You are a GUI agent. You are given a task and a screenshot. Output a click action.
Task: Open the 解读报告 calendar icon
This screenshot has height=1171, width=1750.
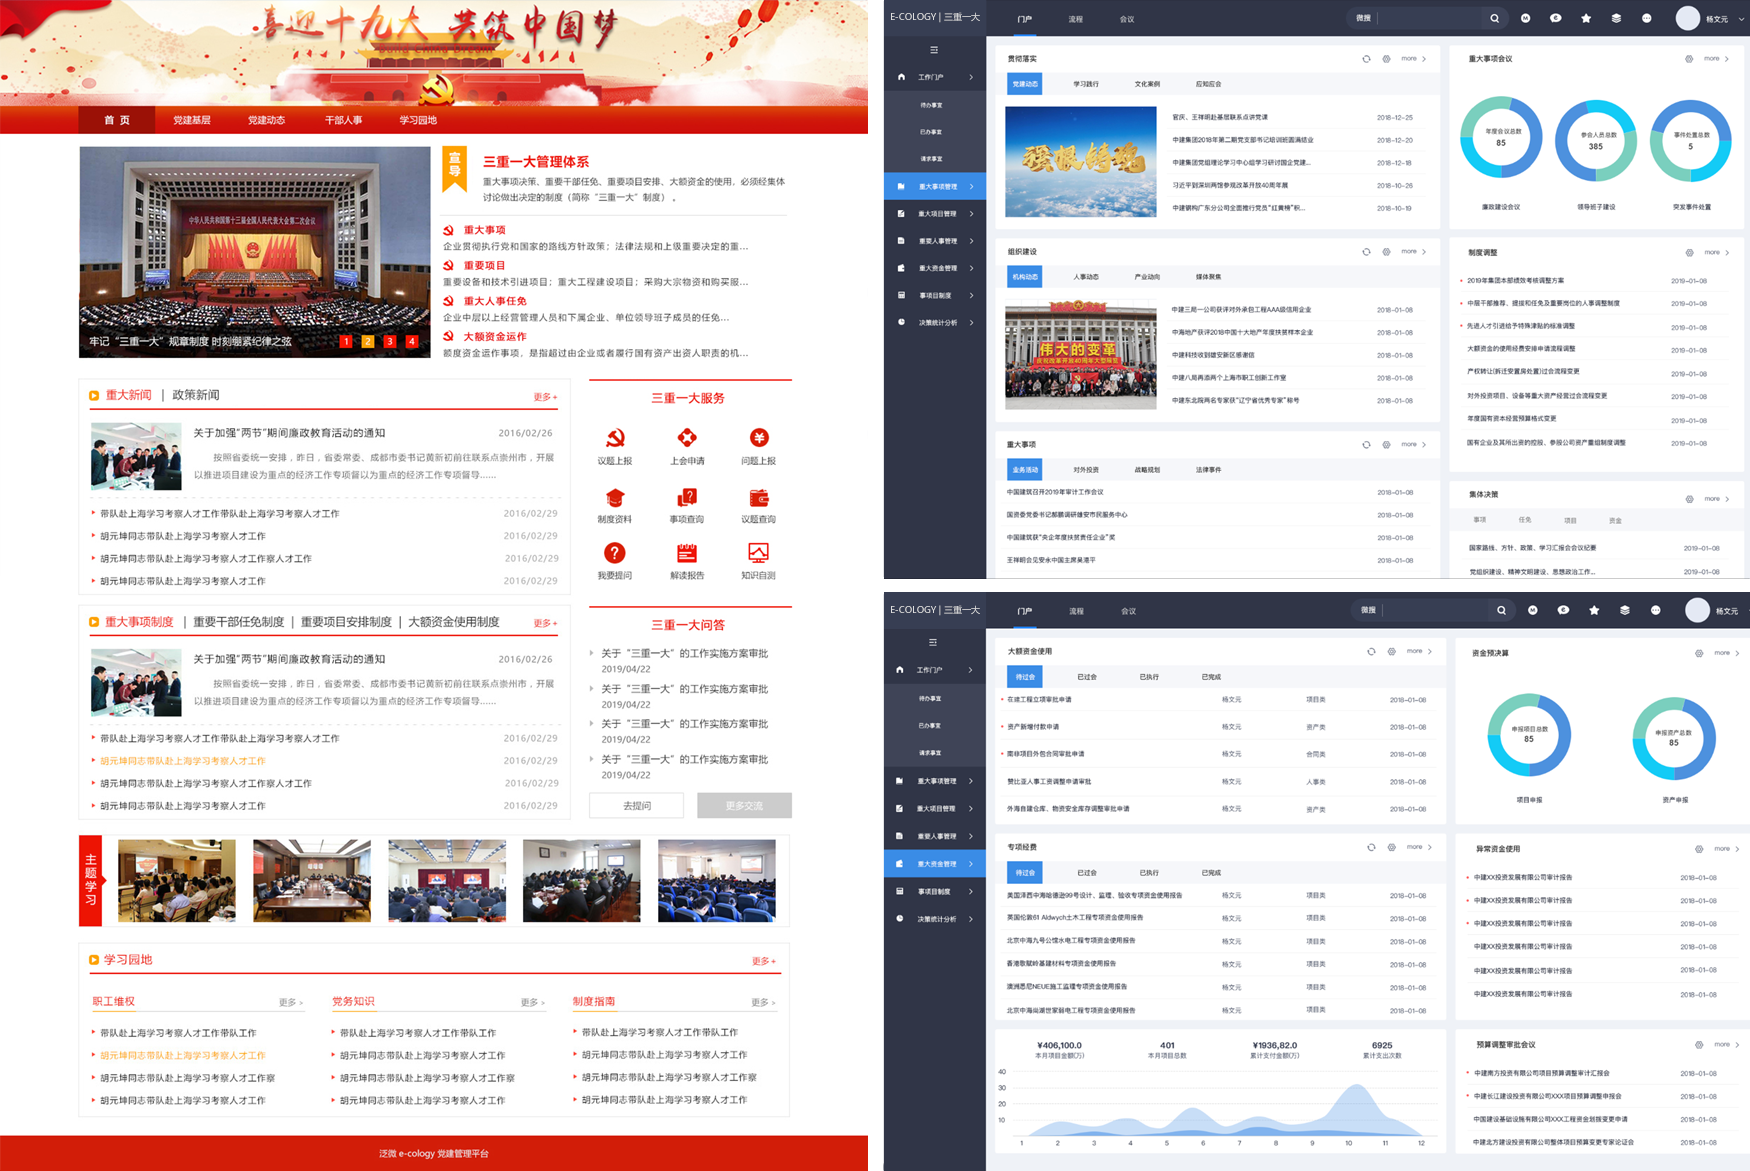687,553
